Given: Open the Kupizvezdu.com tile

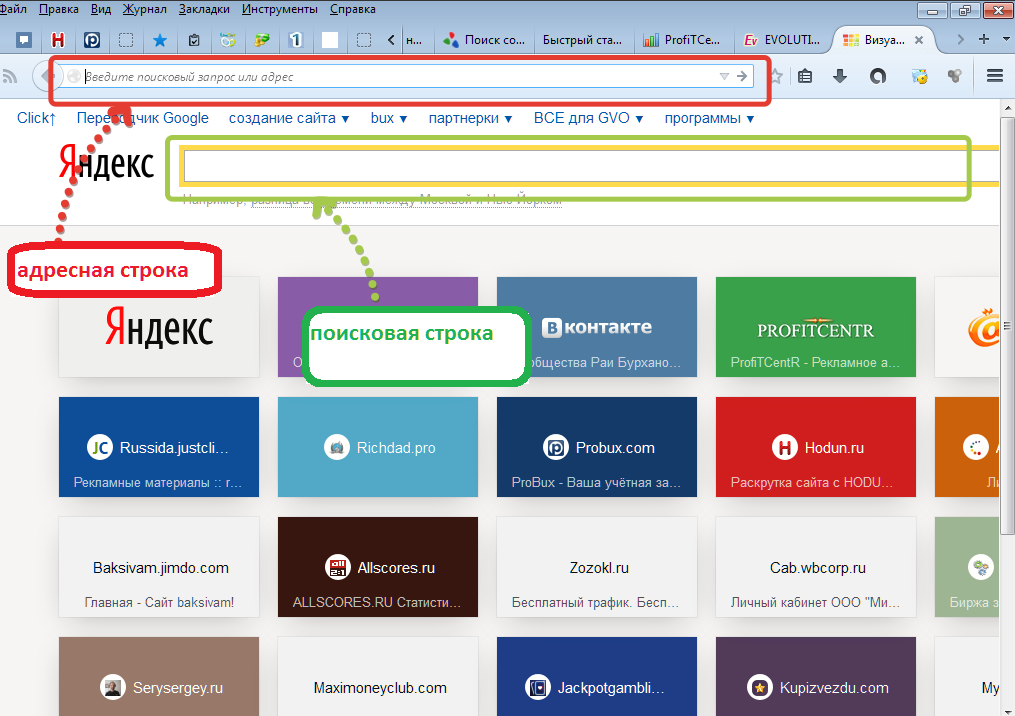Looking at the screenshot, I should click(x=816, y=677).
